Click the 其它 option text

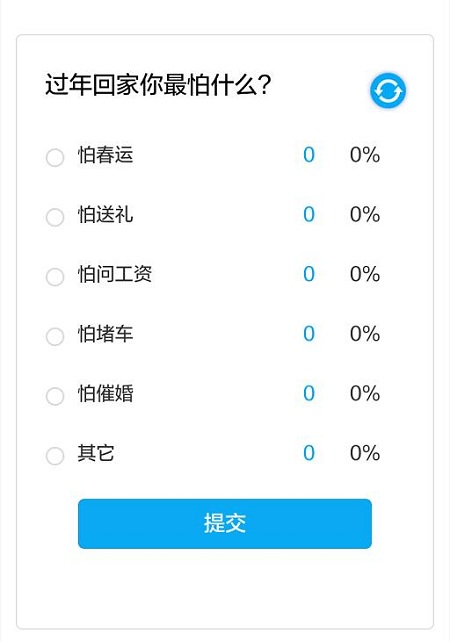click(x=96, y=453)
